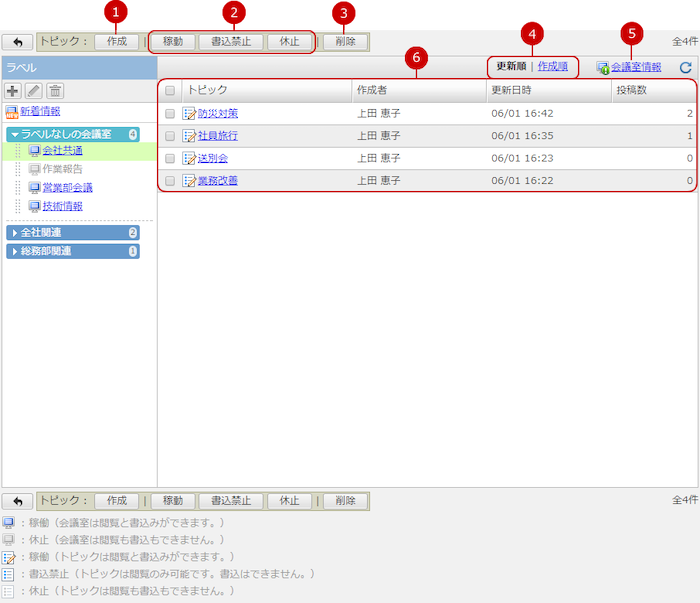This screenshot has height=603, width=700.
Task: Expand the 全社関連 label group
Action: point(14,233)
